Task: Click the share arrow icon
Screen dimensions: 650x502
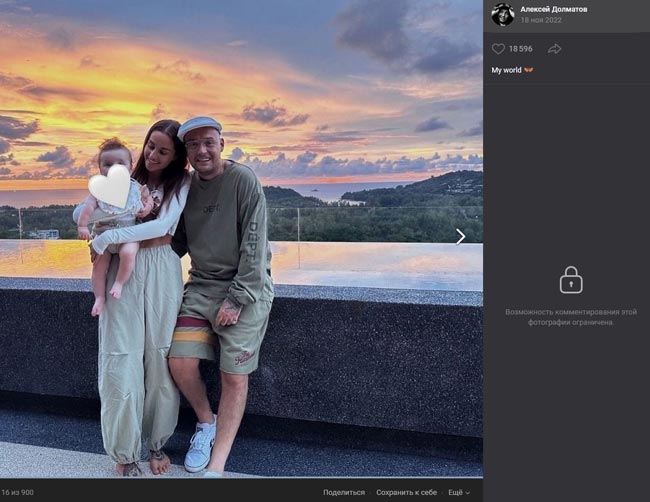Action: point(554,48)
